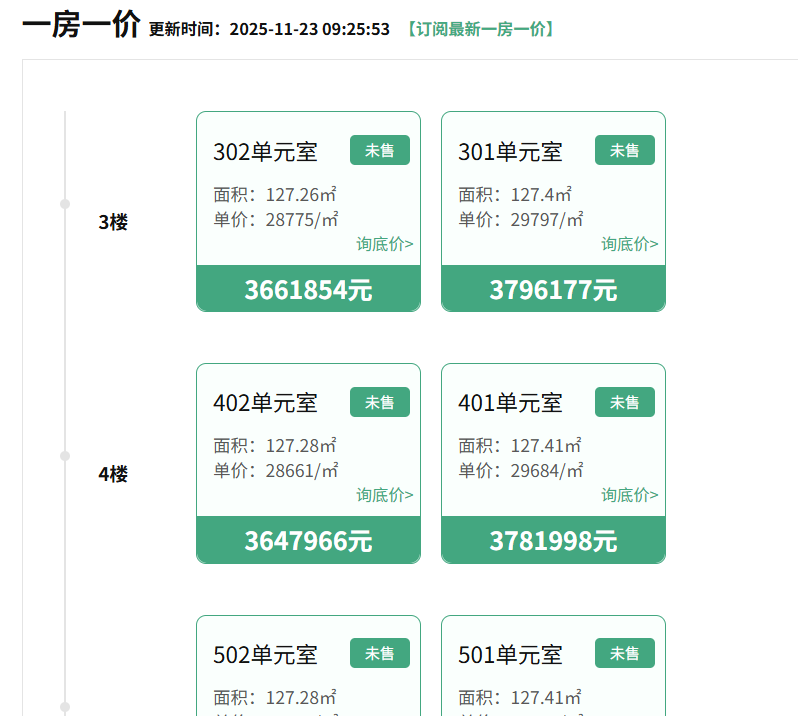The width and height of the screenshot is (798, 716).
Task: Click the timeline dot beside 3楼
Action: click(x=65, y=204)
